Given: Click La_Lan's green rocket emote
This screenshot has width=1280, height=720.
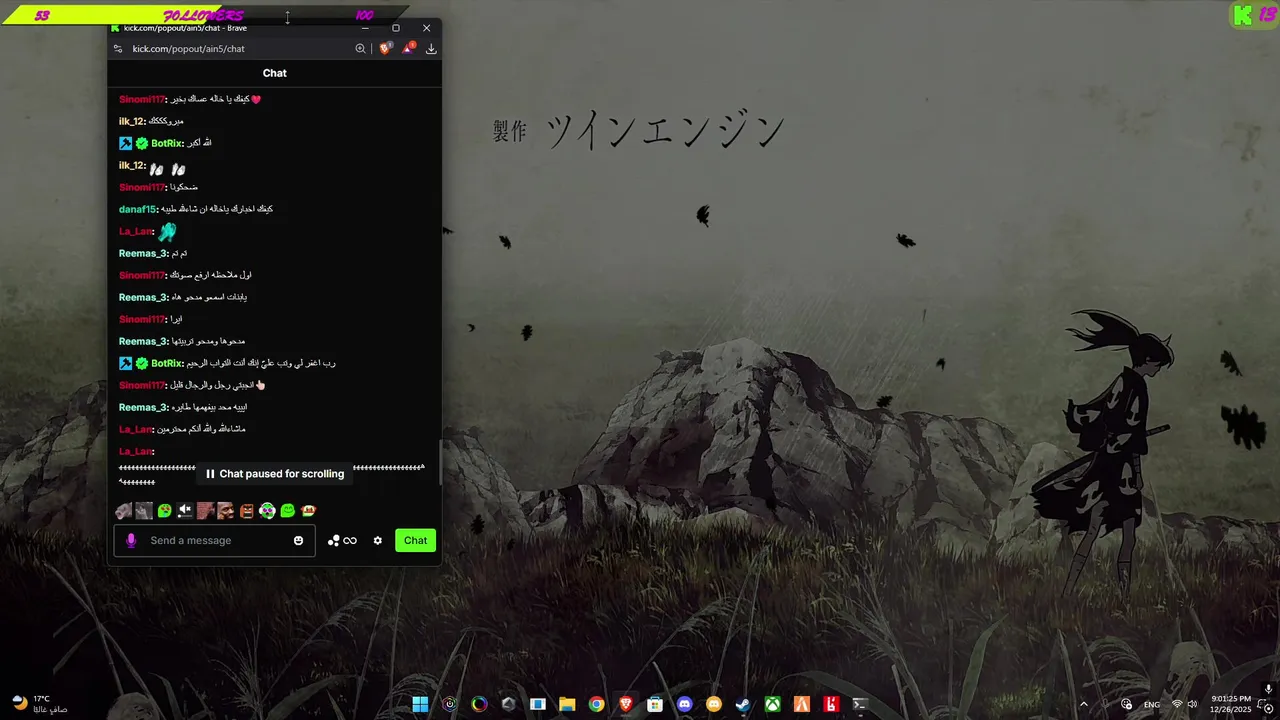Looking at the screenshot, I should [x=167, y=231].
